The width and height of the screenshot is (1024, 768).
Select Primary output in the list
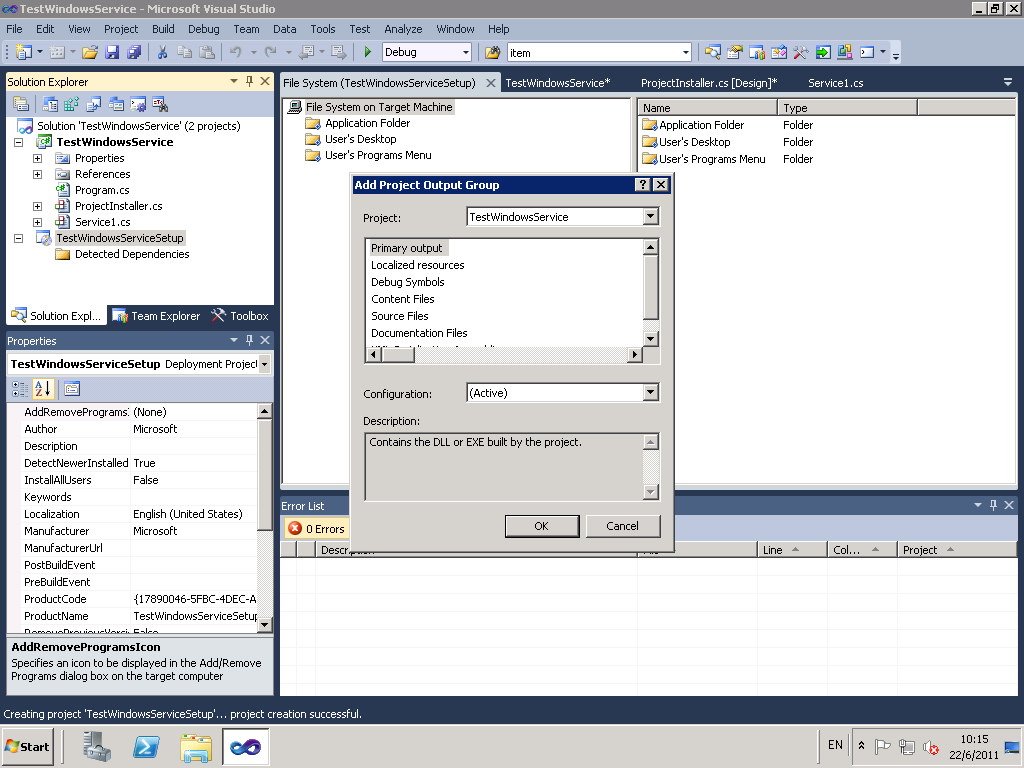(406, 248)
